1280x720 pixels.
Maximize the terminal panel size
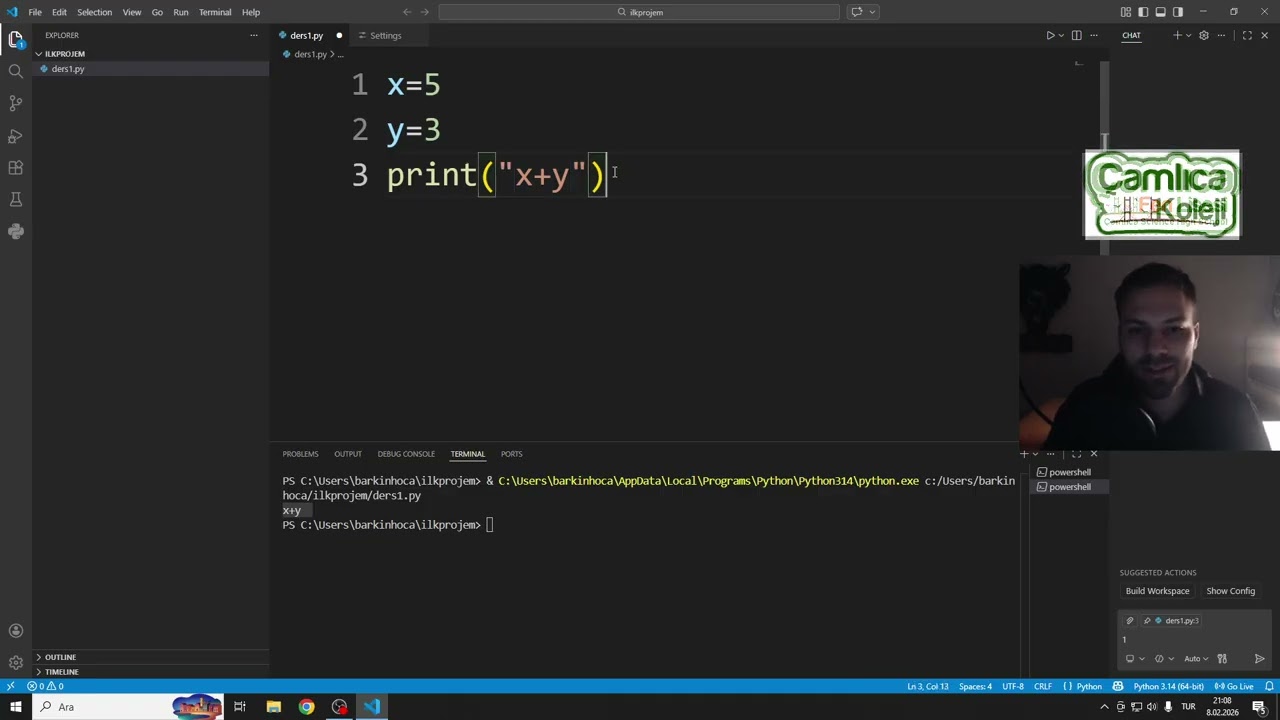click(x=1076, y=454)
